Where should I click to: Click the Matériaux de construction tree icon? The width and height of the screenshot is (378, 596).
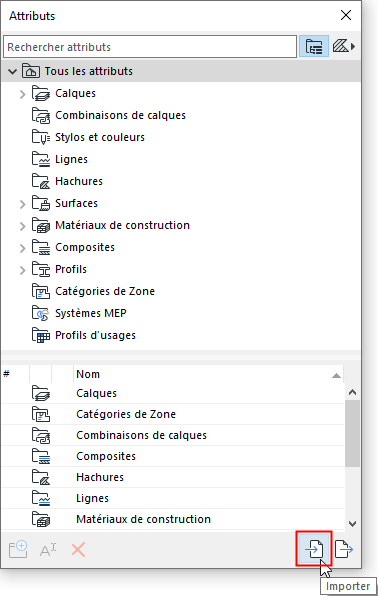(41, 225)
